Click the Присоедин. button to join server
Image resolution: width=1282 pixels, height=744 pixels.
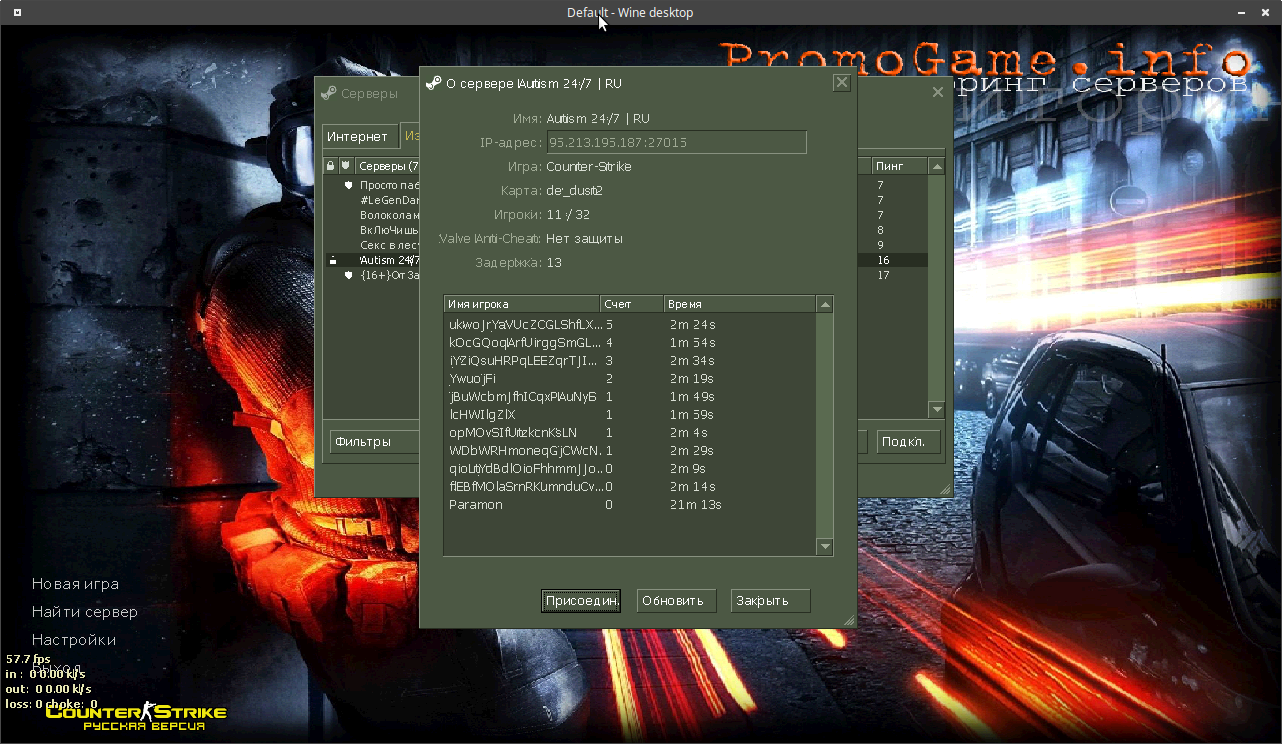[581, 601]
